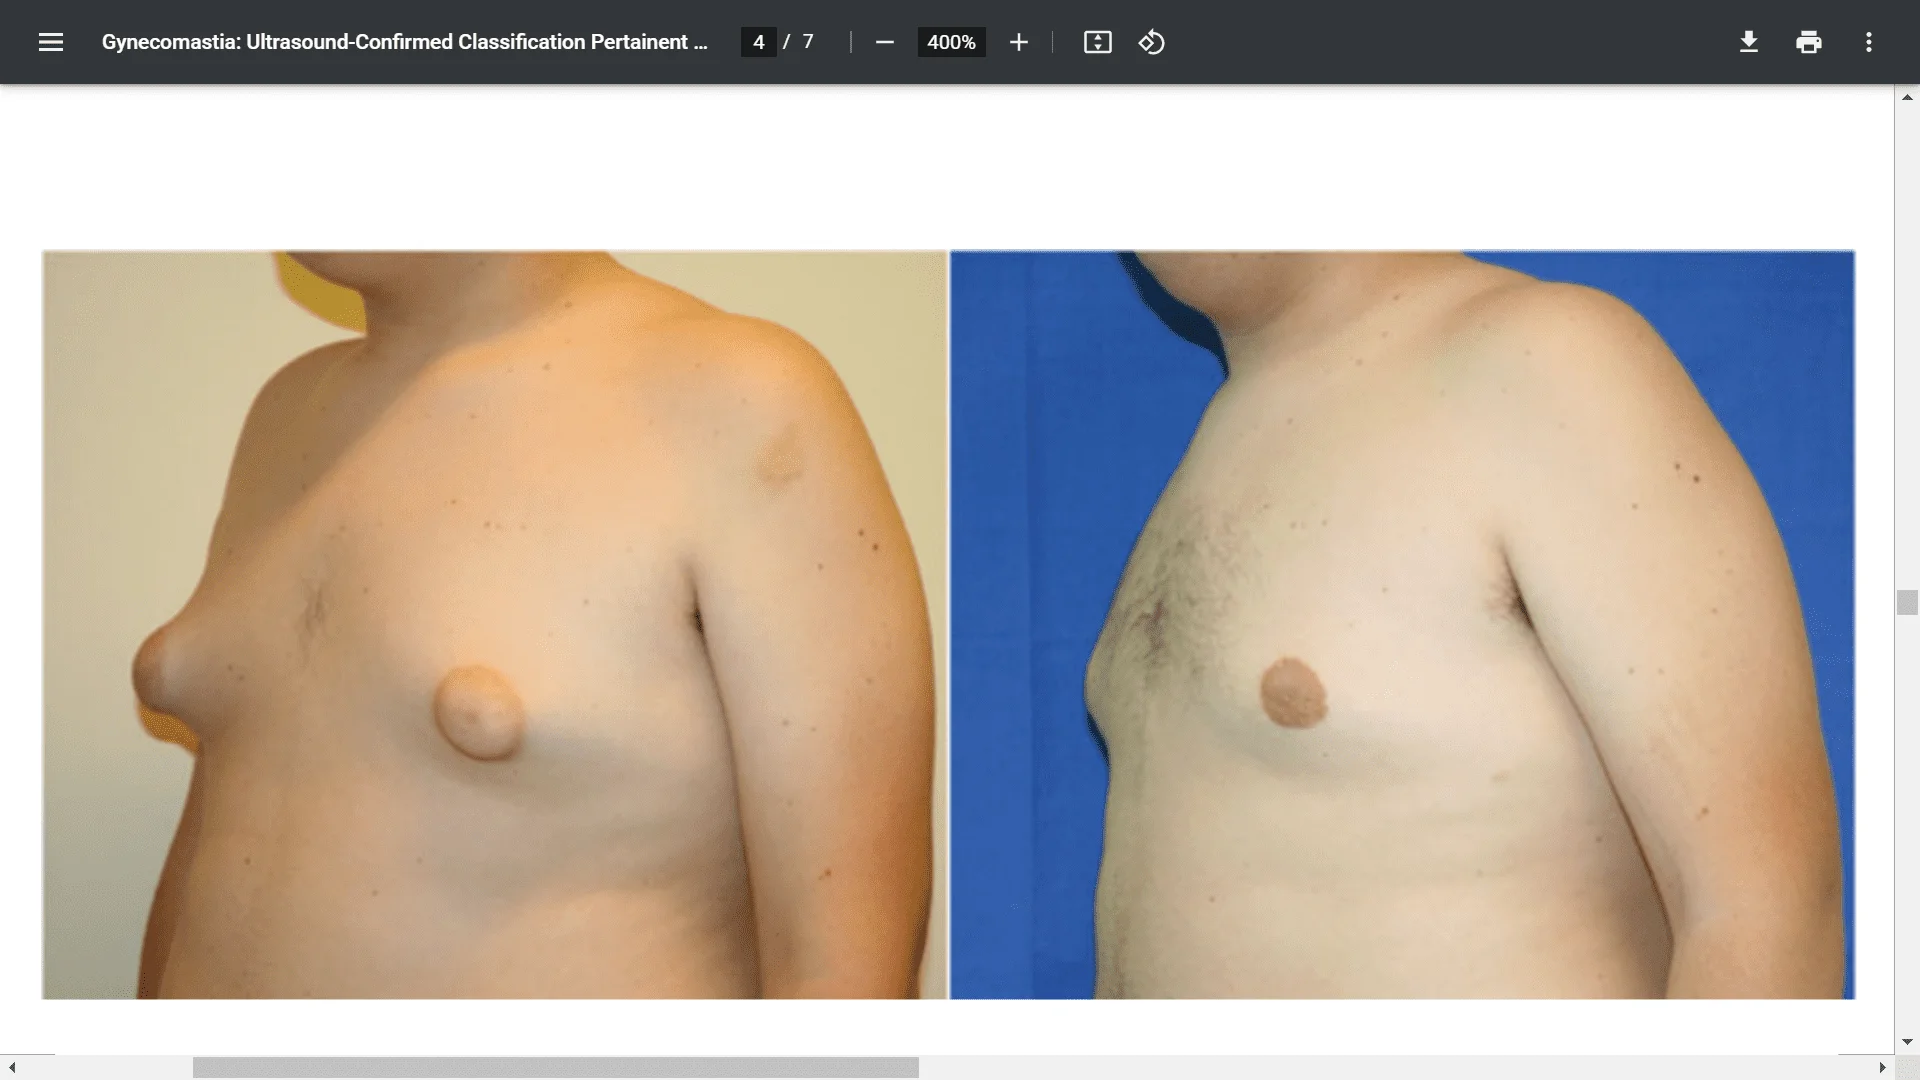
Task: Edit the 400% zoom level field
Action: tap(951, 42)
